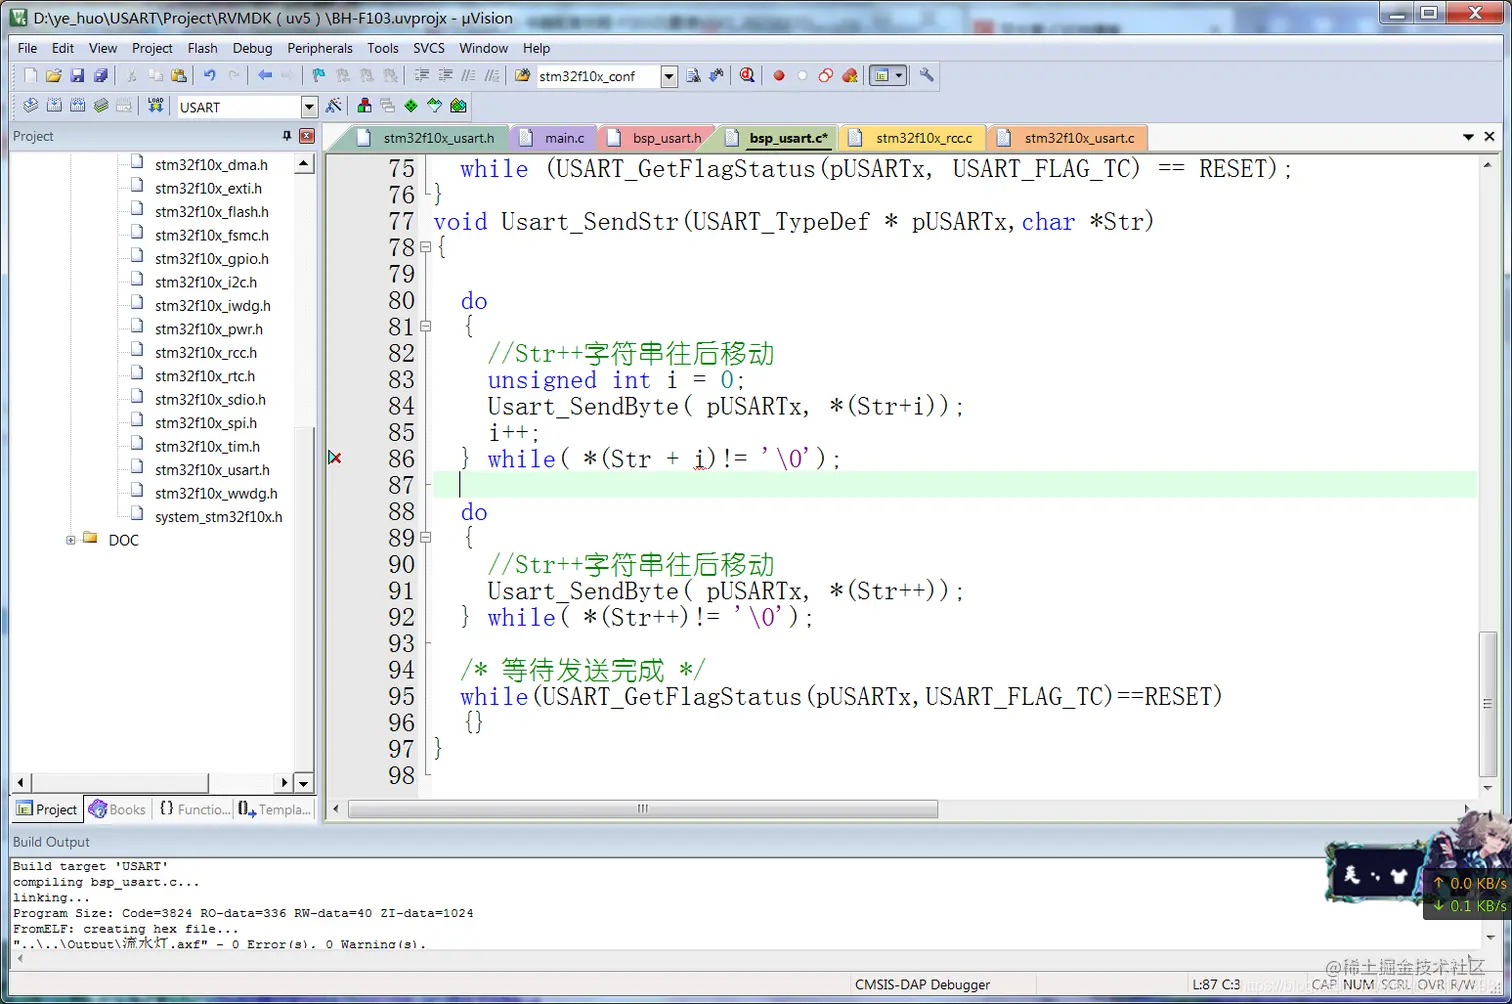Toggle bookmark flag on current line
This screenshot has height=1004, width=1512.
[x=318, y=75]
